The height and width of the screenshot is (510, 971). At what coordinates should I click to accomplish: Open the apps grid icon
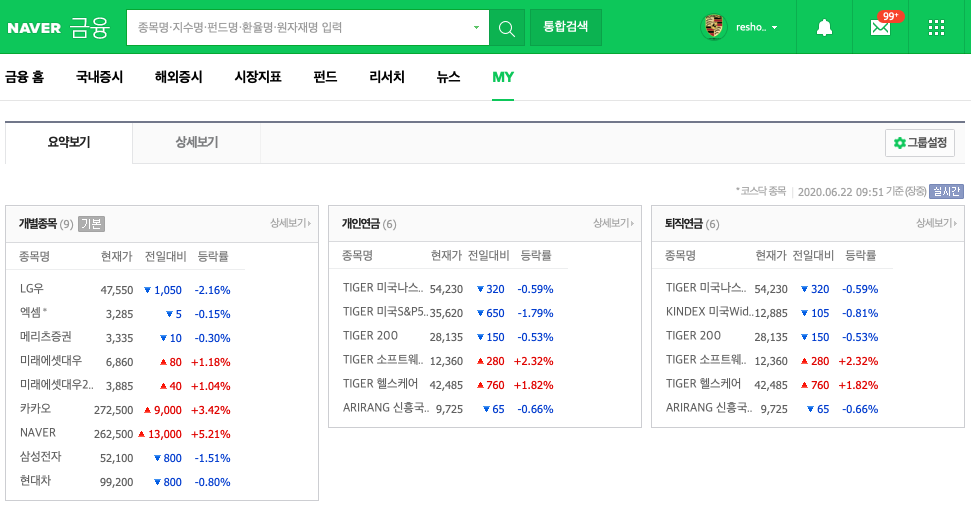[x=936, y=28]
